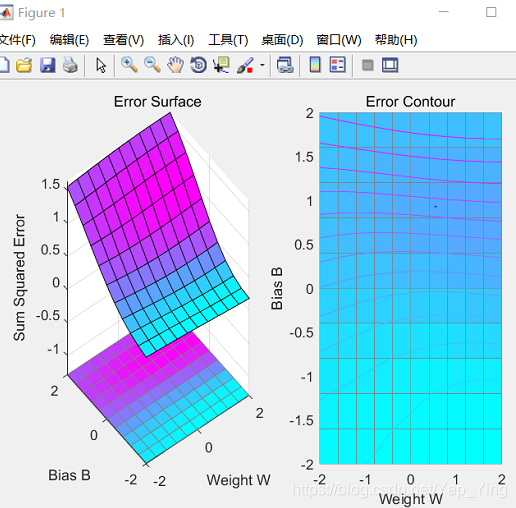
Task: Open the 文件(F) menu
Action: 17,40
